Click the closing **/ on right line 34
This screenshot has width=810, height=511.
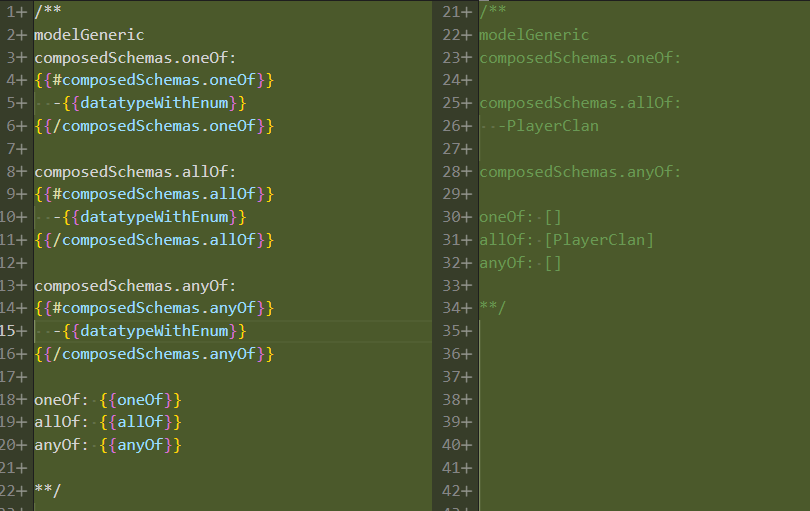pyautogui.click(x=492, y=308)
